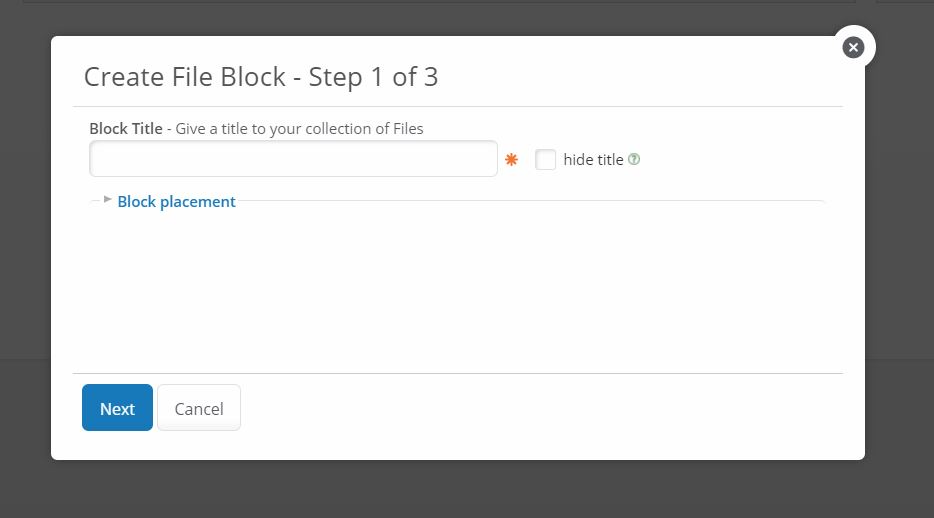Click the footer divider line above Next

(457, 373)
